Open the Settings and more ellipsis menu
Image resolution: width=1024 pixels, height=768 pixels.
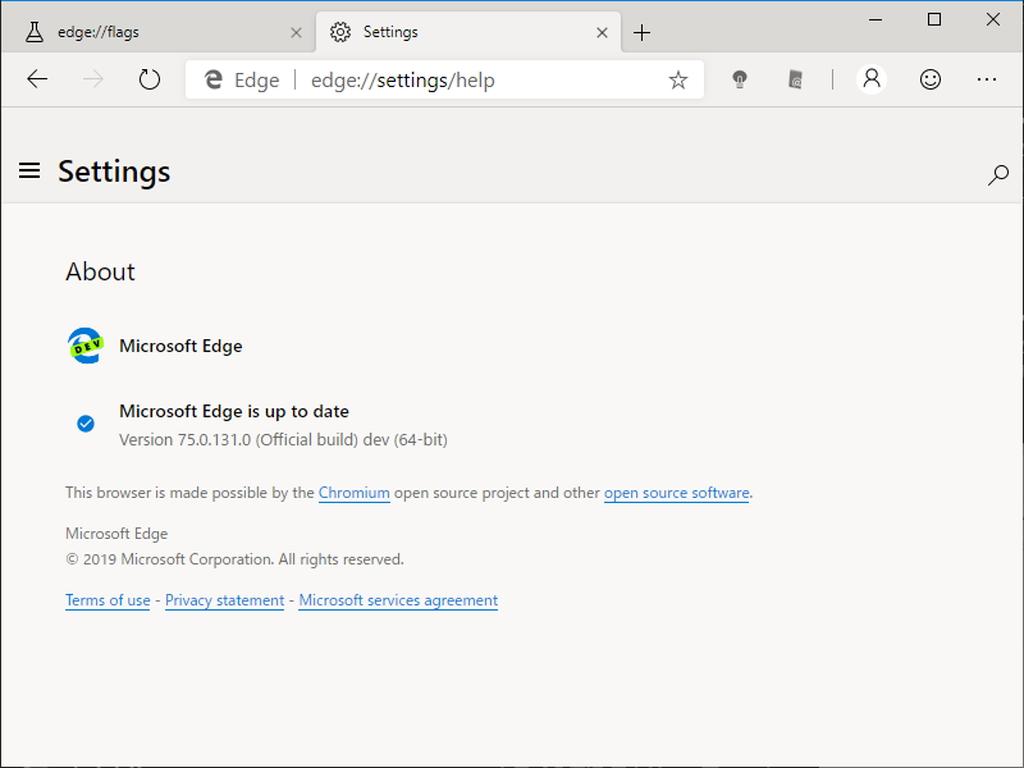987,79
